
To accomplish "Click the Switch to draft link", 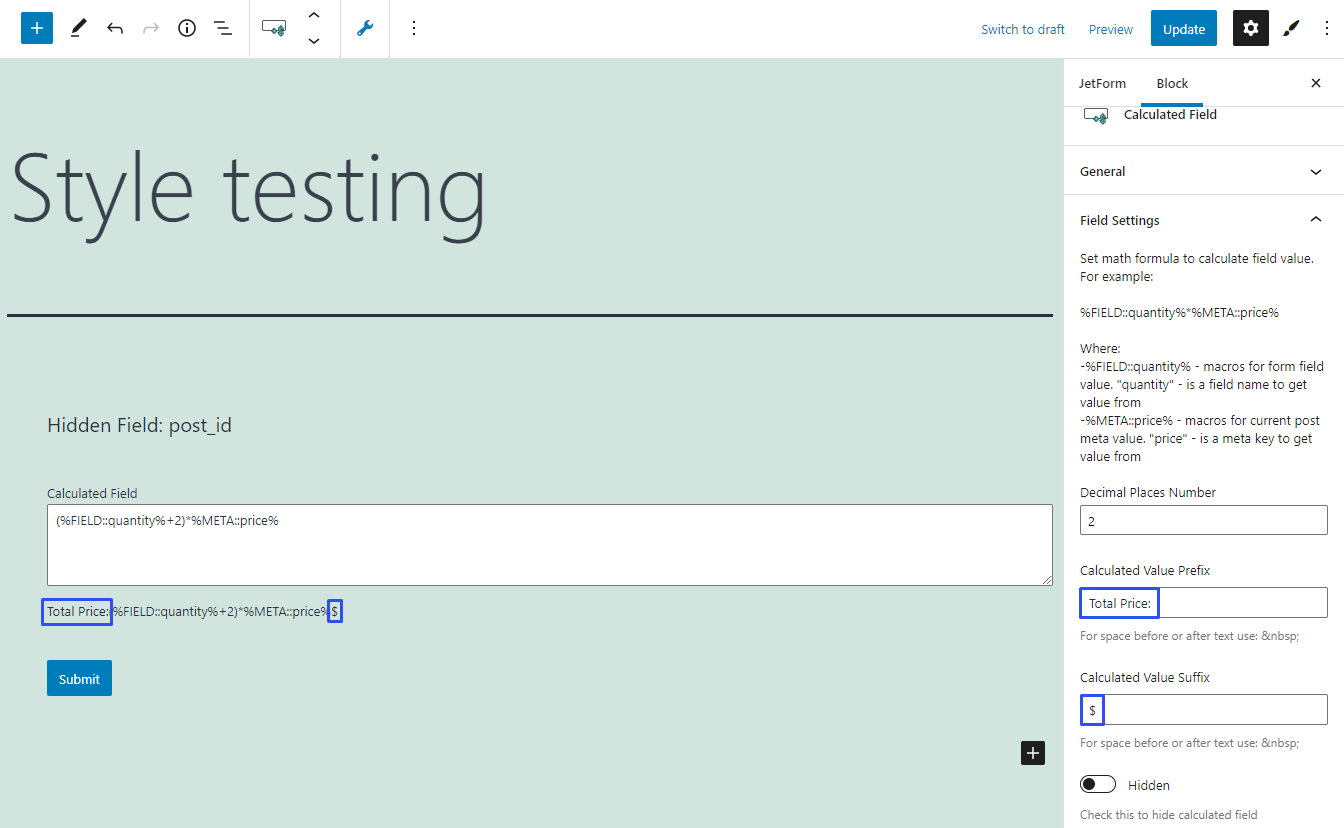I will (1022, 29).
